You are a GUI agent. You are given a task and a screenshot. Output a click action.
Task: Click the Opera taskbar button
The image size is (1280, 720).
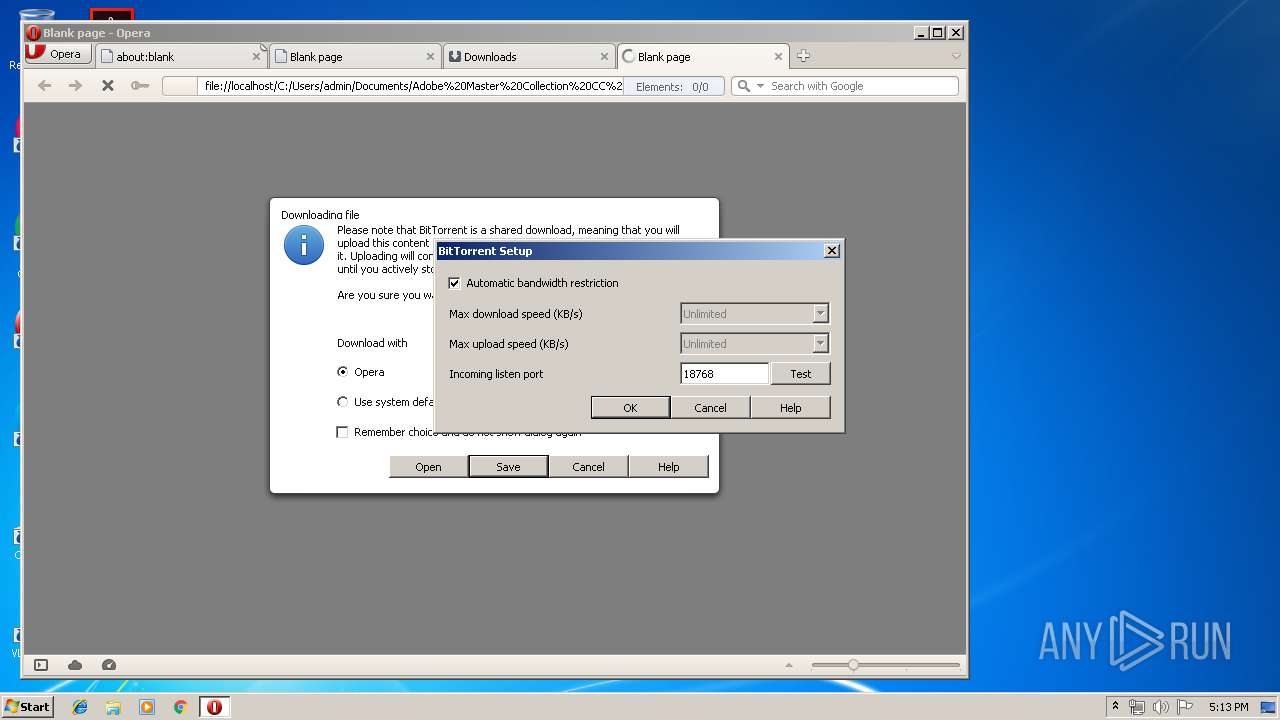click(214, 707)
